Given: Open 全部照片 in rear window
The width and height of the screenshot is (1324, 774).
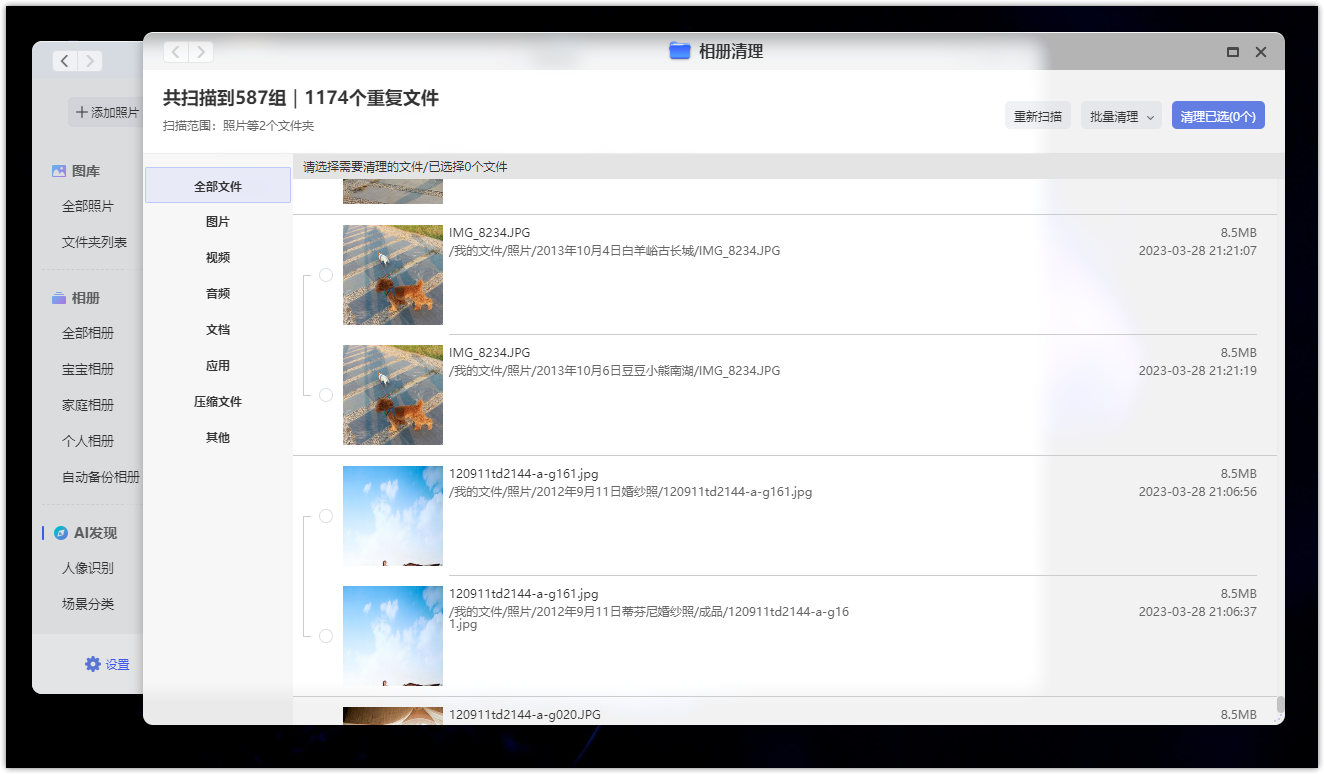Looking at the screenshot, I should pyautogui.click(x=88, y=206).
